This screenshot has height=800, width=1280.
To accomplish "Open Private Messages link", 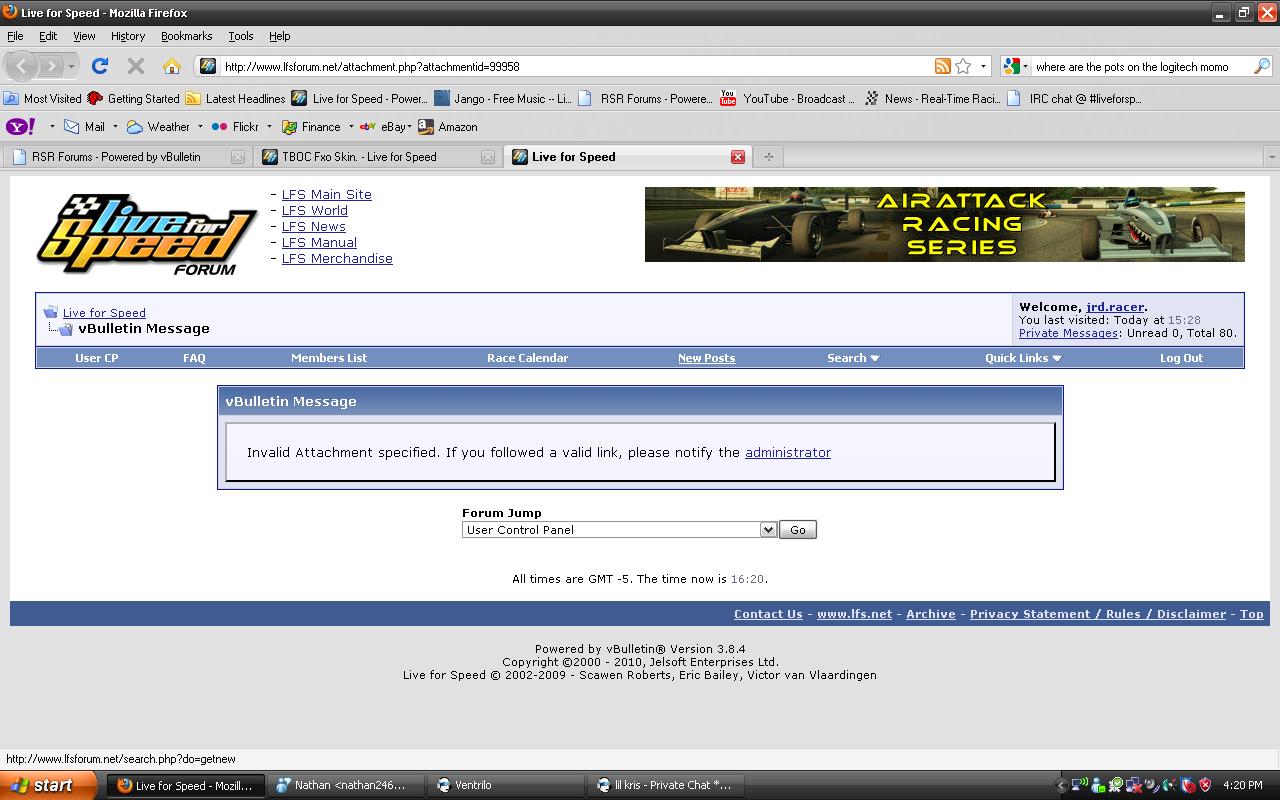I will coord(1068,333).
